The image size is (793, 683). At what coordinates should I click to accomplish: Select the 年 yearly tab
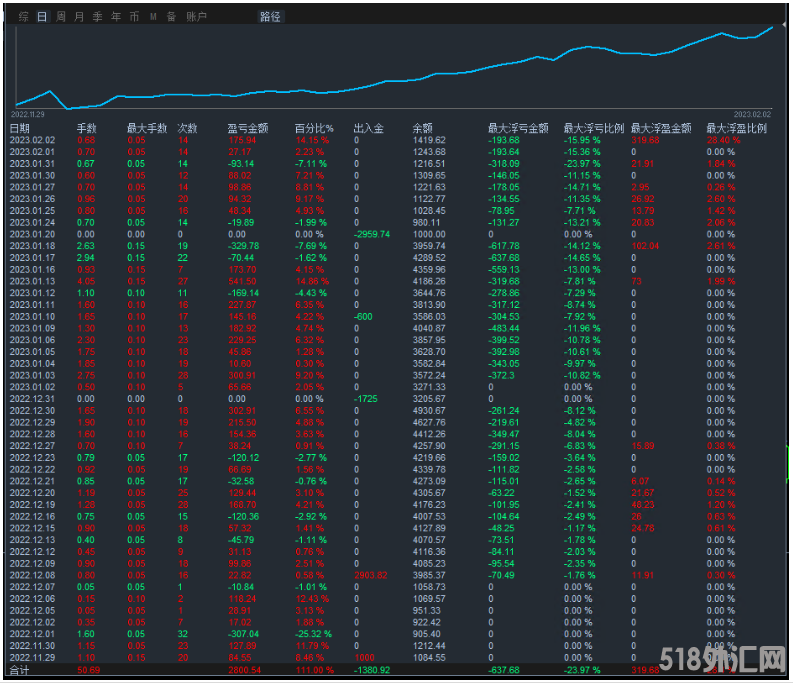coord(116,17)
